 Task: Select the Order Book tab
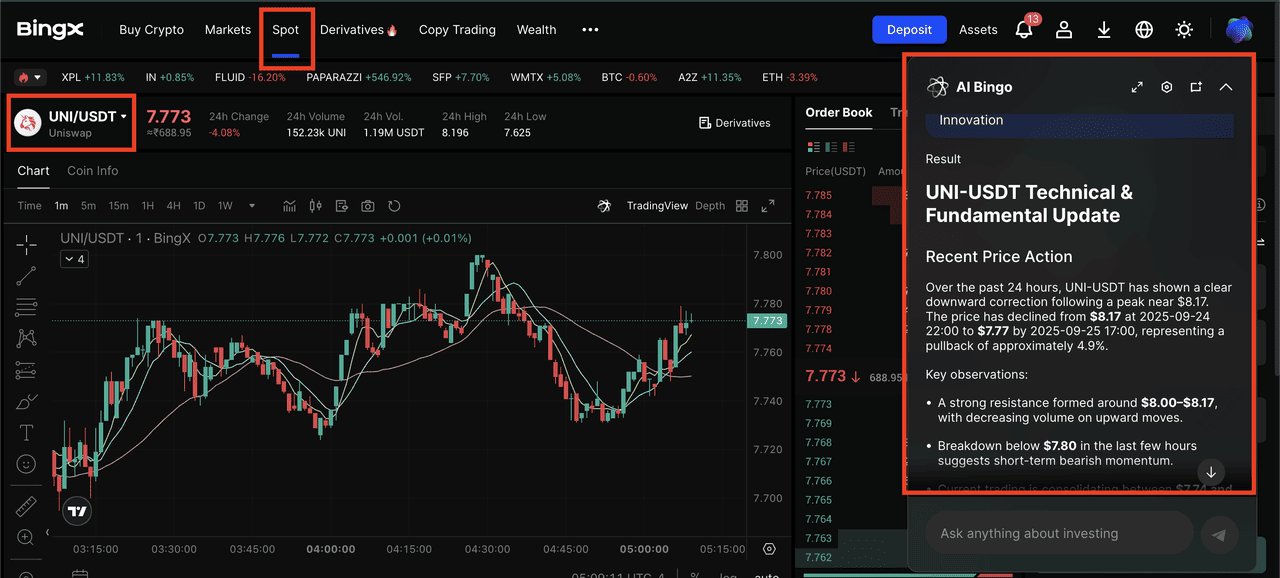pyautogui.click(x=839, y=113)
